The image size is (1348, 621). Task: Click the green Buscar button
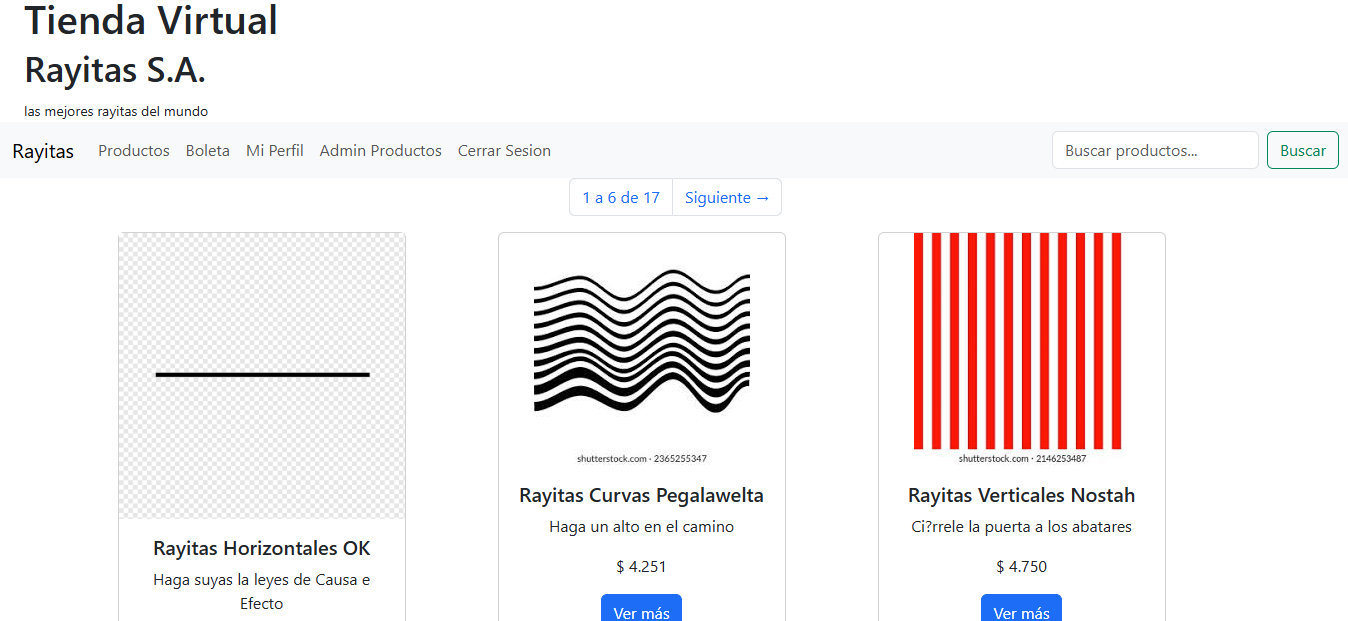coord(1303,150)
